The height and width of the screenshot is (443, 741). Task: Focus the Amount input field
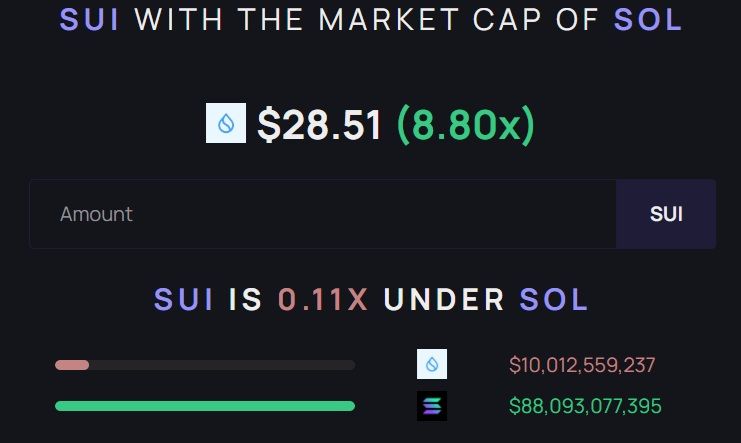click(323, 214)
